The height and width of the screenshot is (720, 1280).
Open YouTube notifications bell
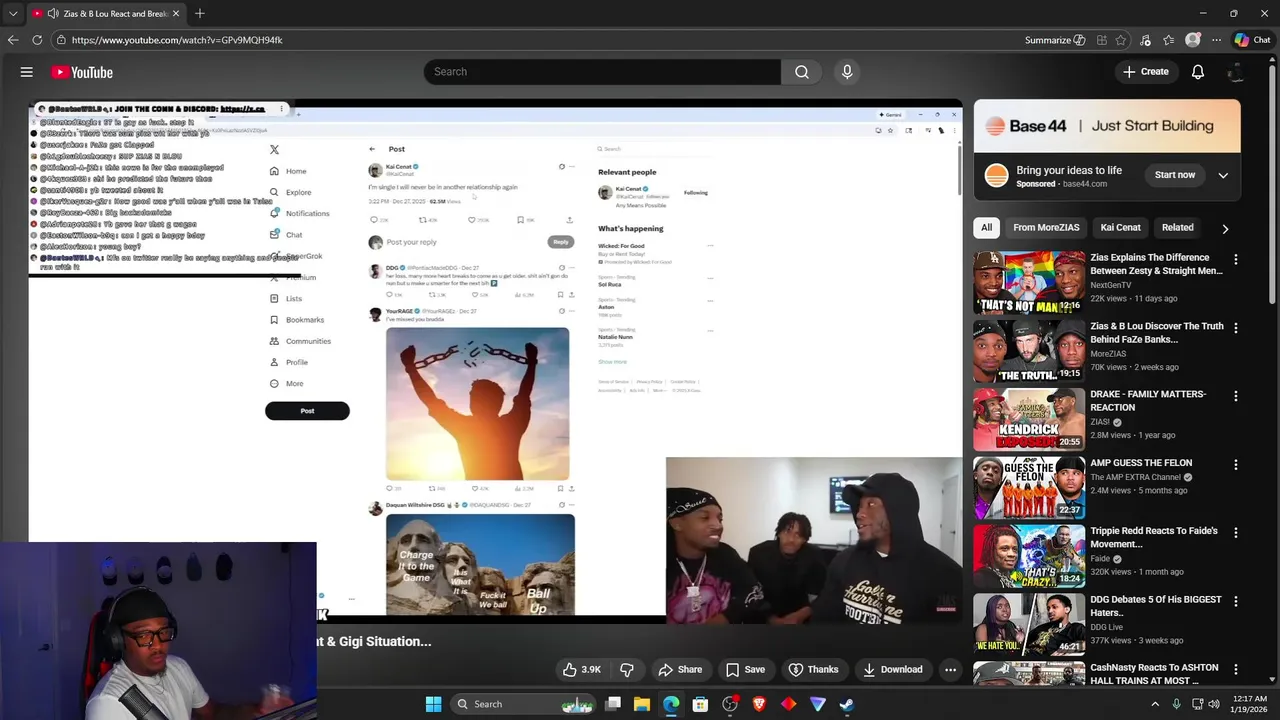(x=1198, y=72)
